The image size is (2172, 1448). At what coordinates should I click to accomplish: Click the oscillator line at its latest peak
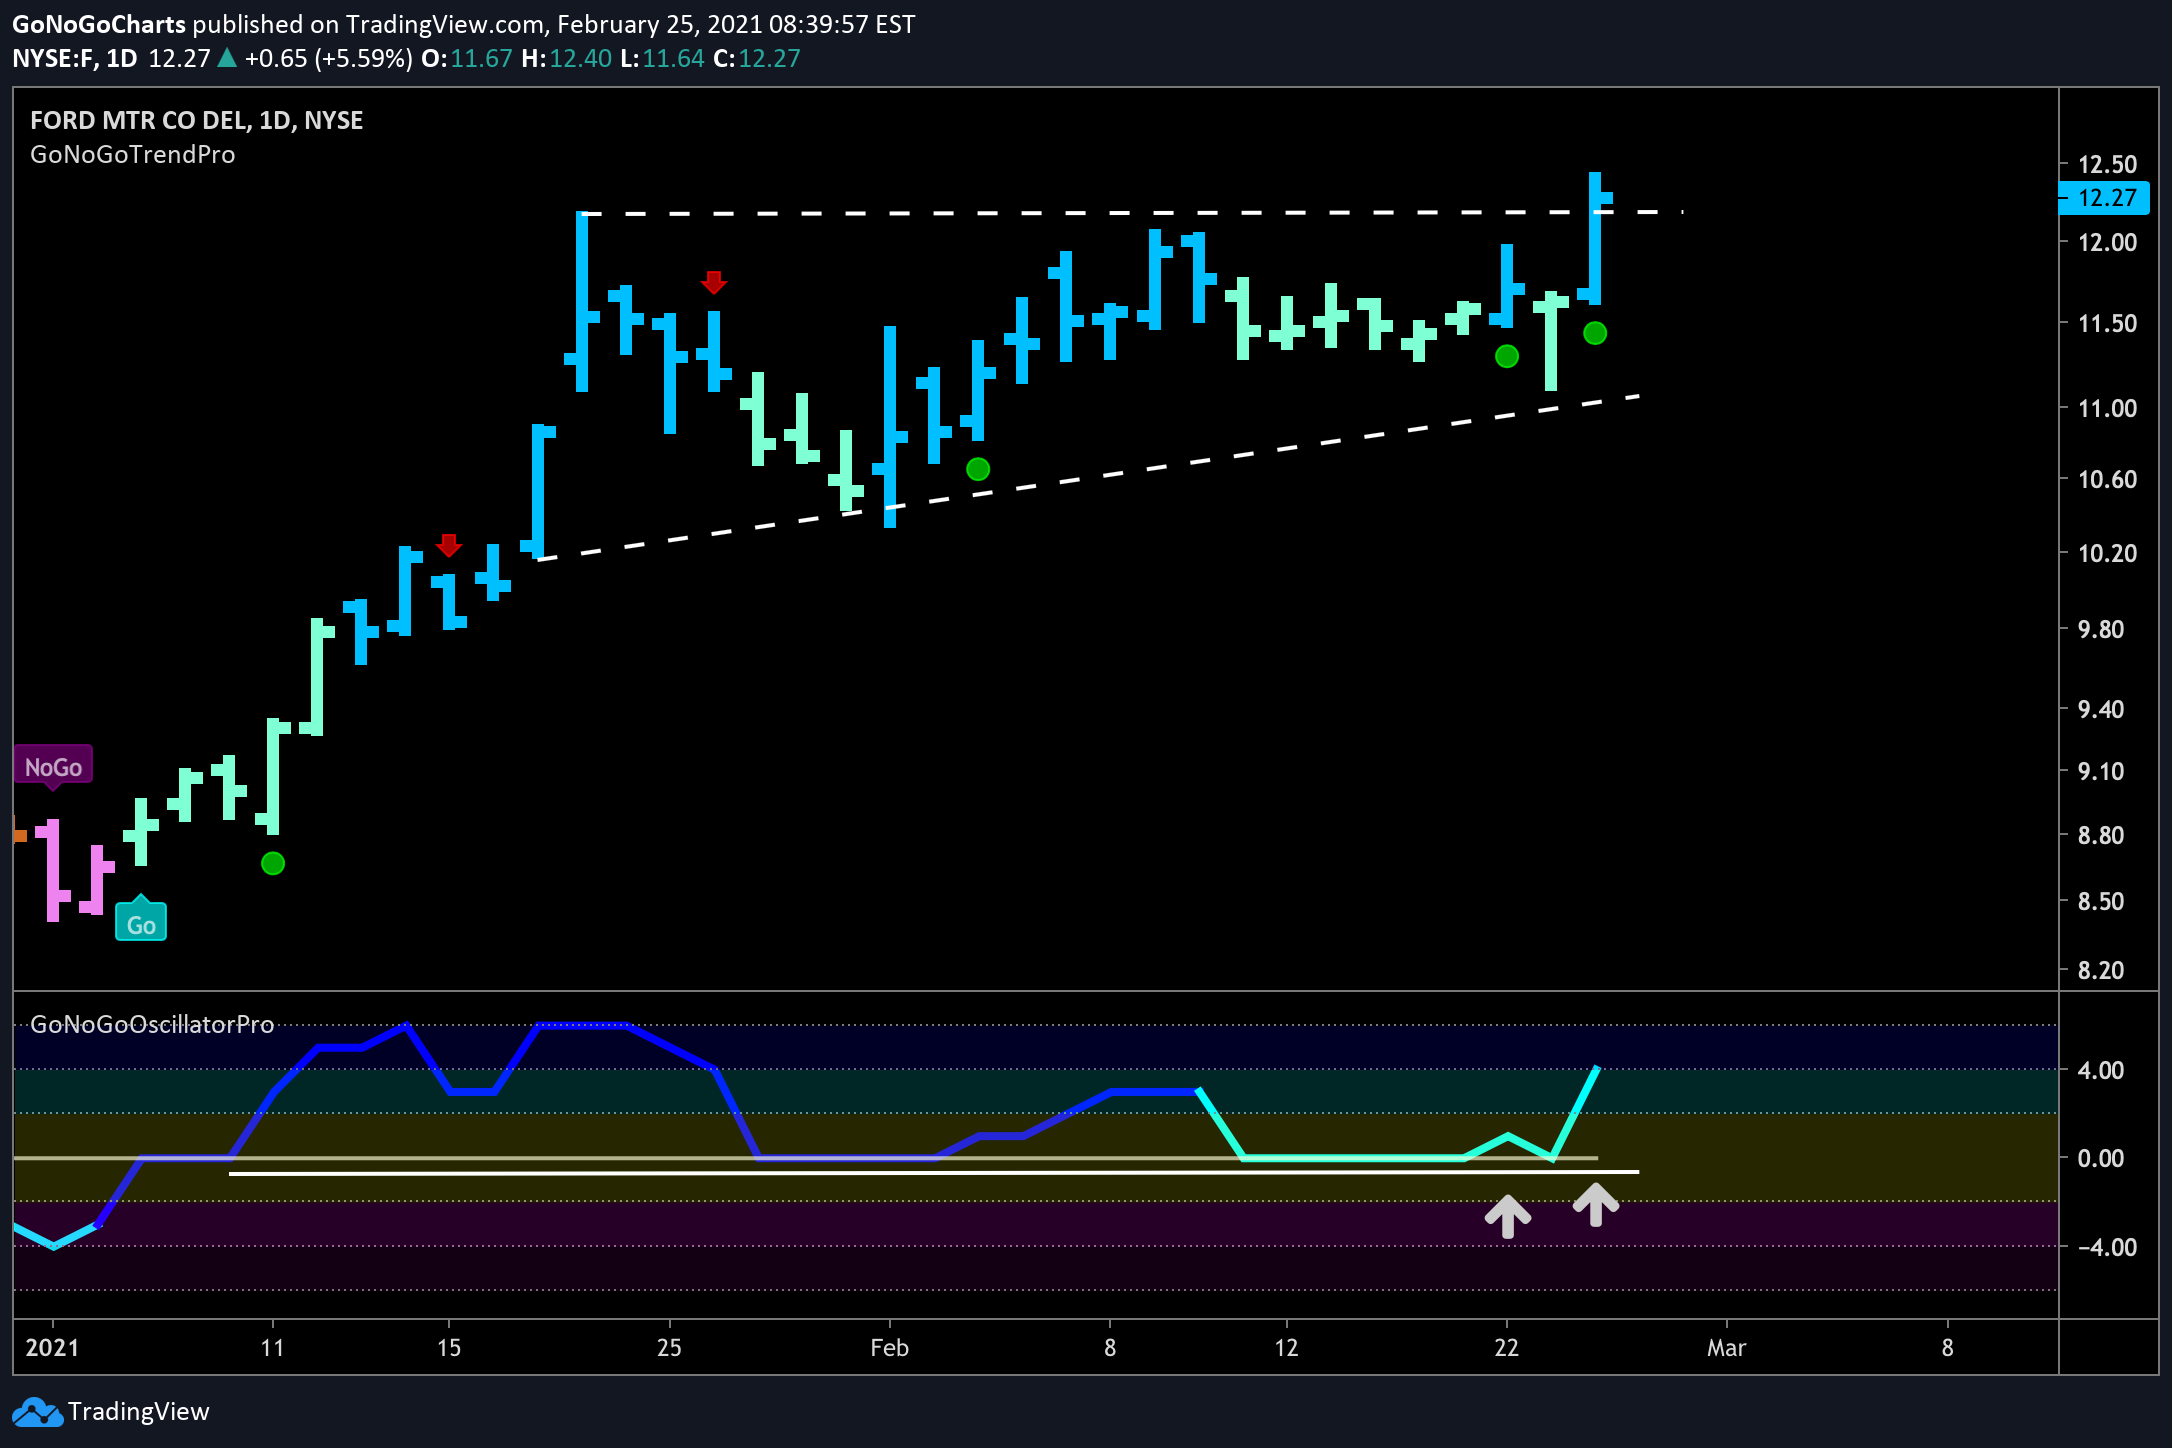[x=1597, y=1069]
